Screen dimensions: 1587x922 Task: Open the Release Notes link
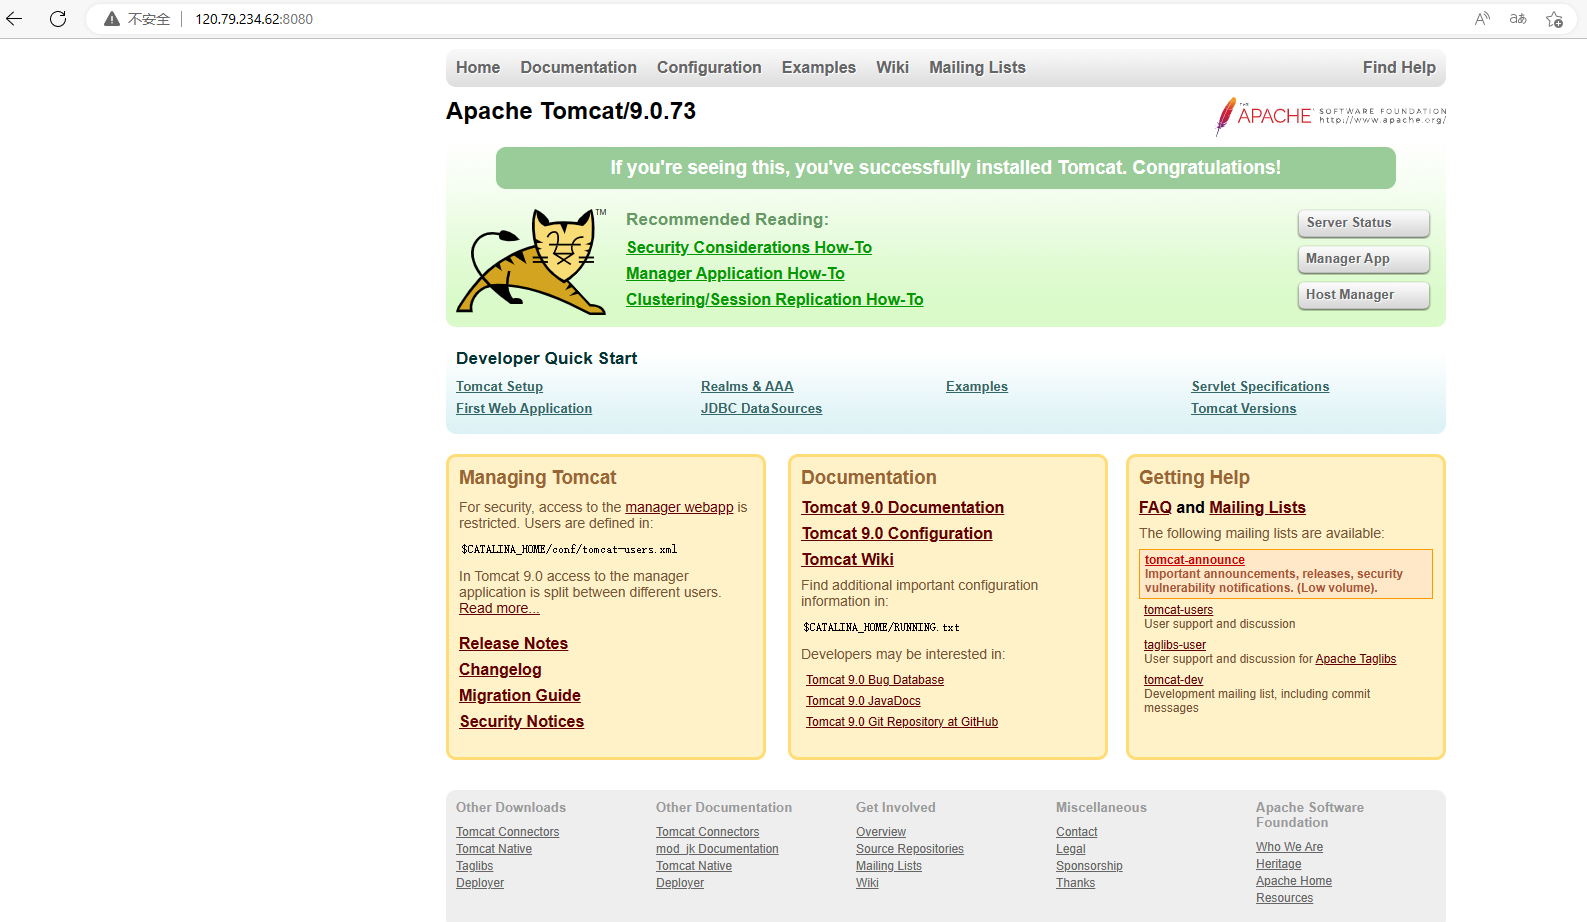pos(513,643)
